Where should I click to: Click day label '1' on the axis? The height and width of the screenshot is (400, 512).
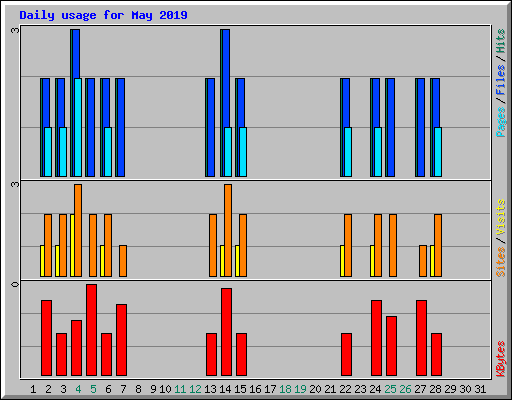(x=33, y=389)
